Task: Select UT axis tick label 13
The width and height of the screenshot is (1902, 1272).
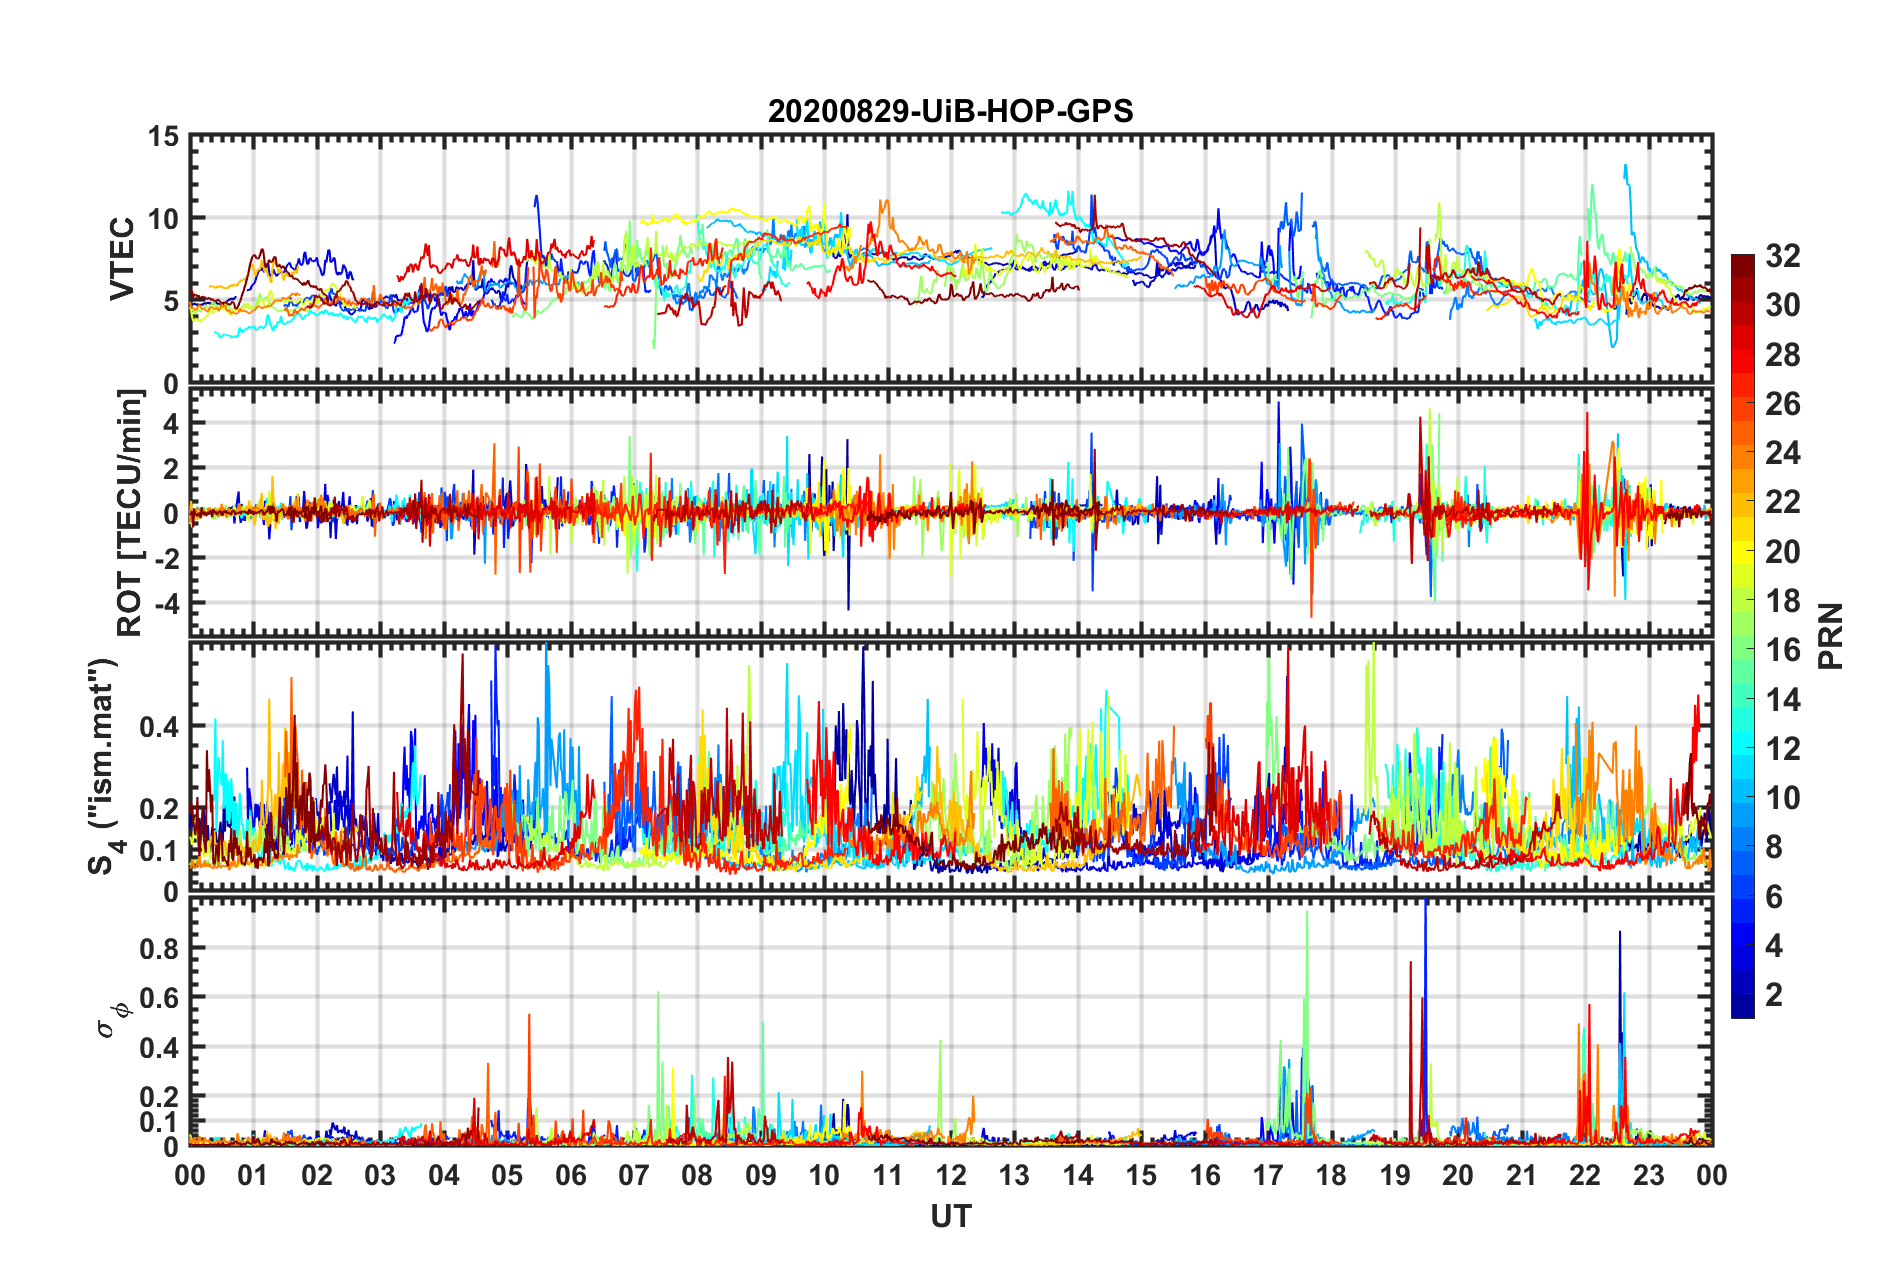Action: click(1014, 1175)
